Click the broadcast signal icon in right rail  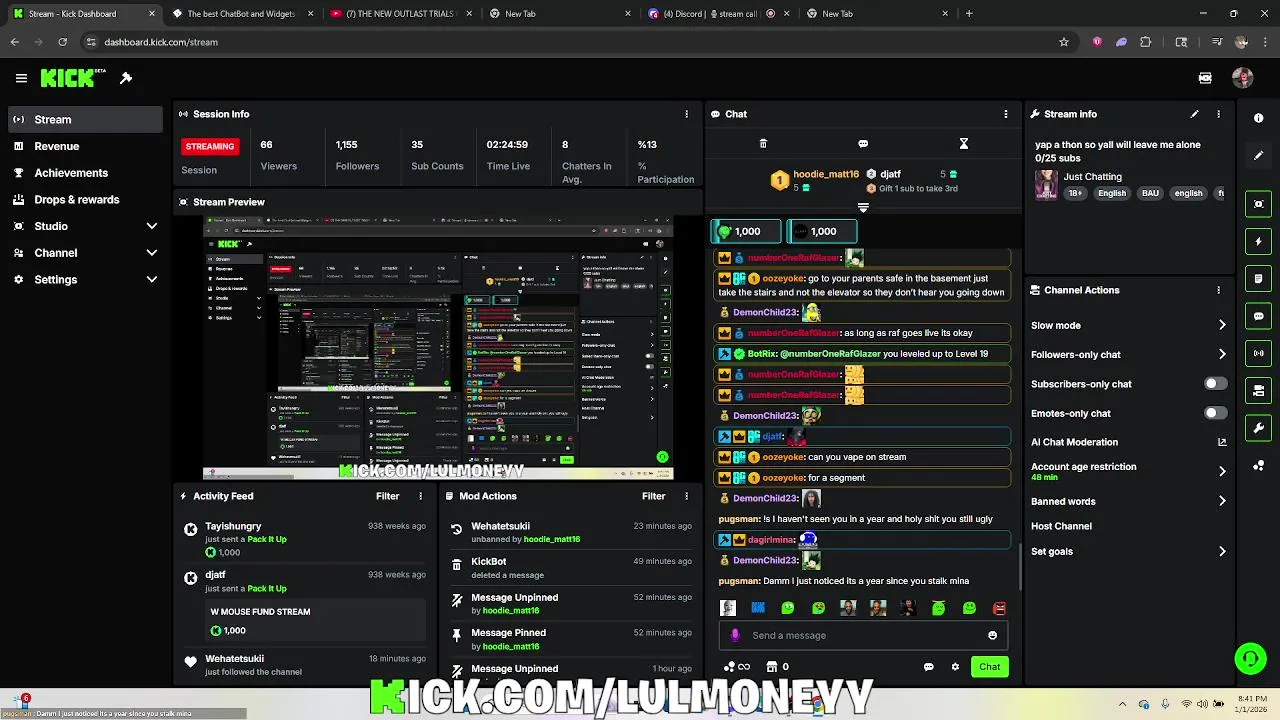click(1258, 353)
